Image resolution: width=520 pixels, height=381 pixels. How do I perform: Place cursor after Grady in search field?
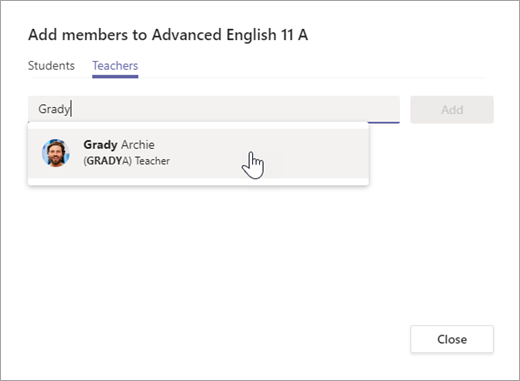coord(71,109)
